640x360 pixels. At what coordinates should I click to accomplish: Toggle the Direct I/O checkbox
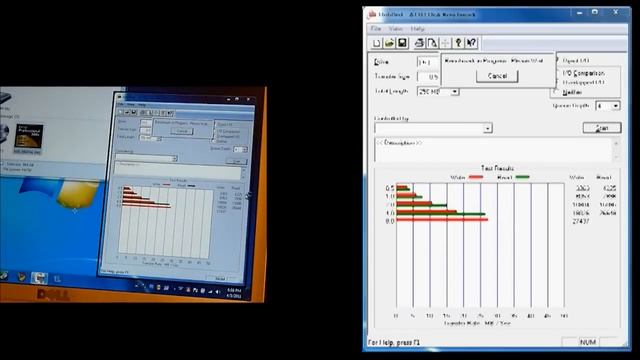pyautogui.click(x=557, y=60)
